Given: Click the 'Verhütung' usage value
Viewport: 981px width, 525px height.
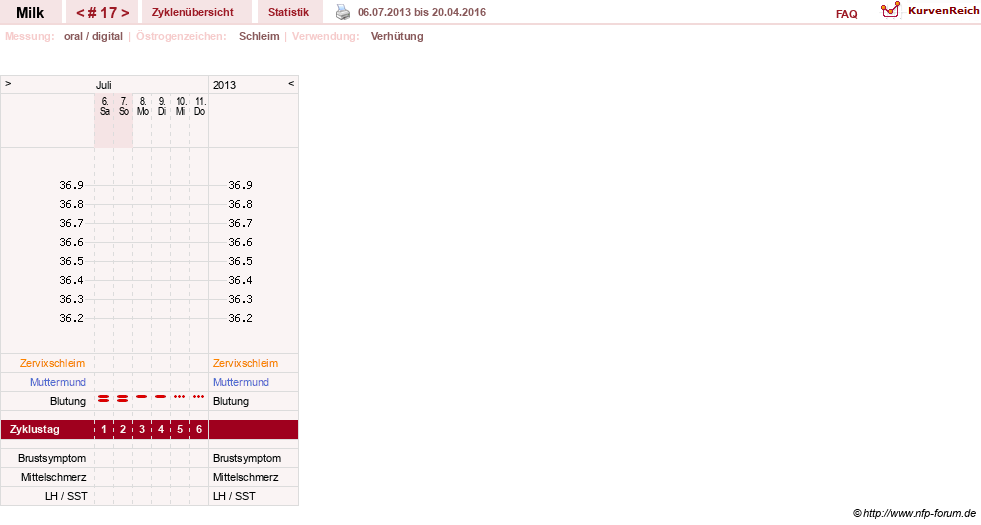Looking at the screenshot, I should coord(397,36).
